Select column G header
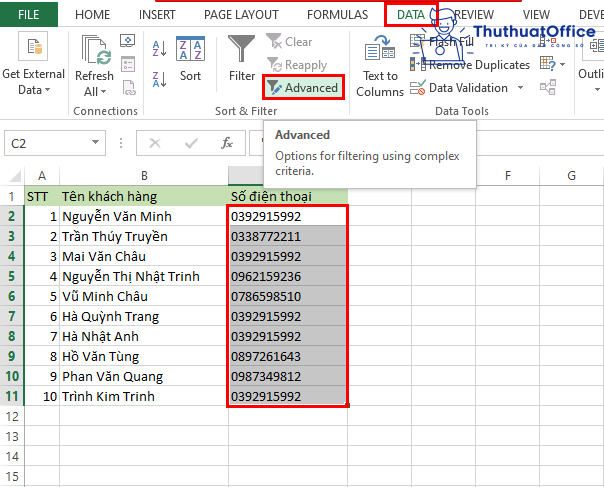The height and width of the screenshot is (487, 604). point(572,176)
